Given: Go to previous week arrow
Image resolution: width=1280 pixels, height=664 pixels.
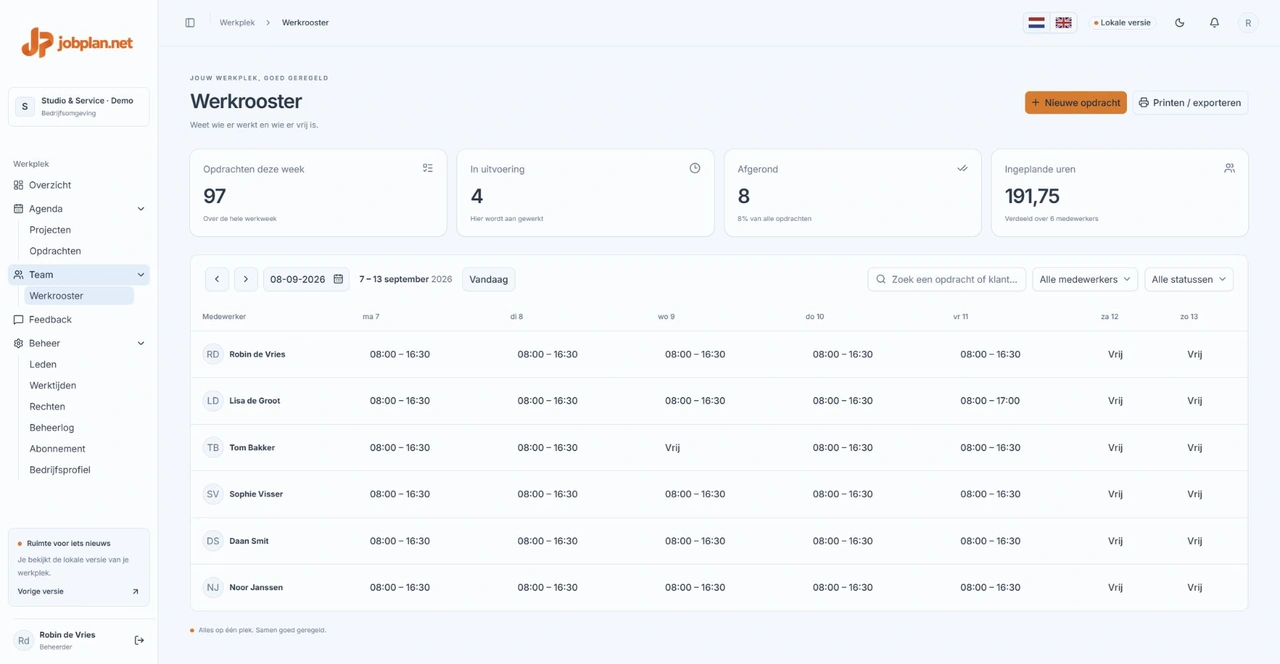Looking at the screenshot, I should click(x=217, y=279).
